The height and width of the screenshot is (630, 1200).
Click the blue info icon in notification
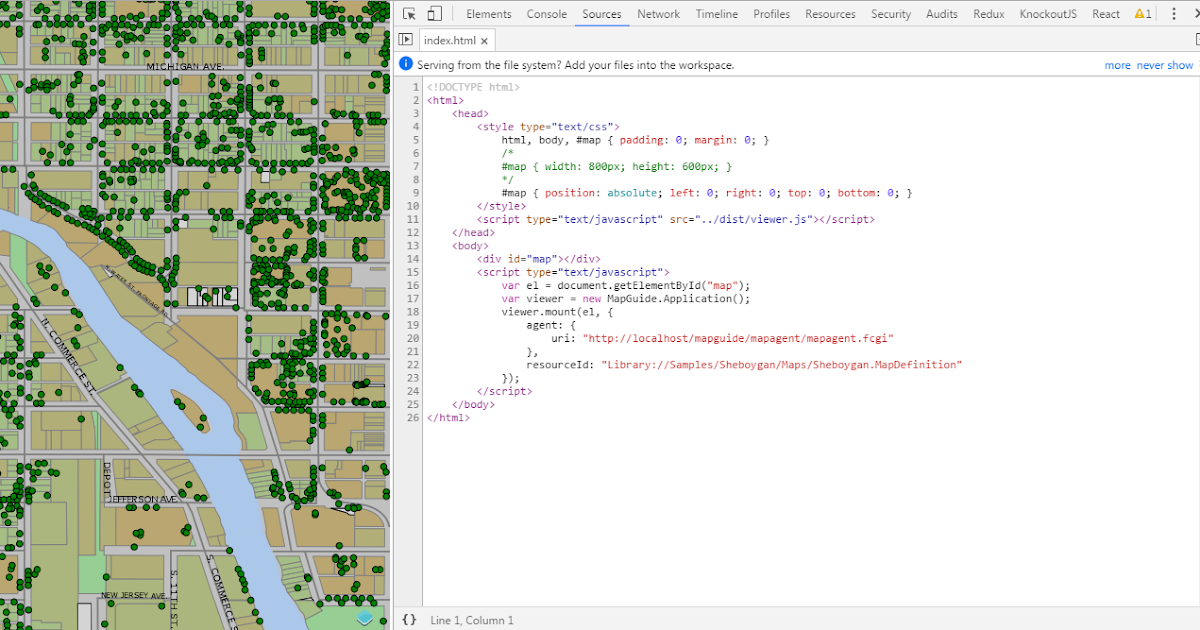pyautogui.click(x=406, y=65)
